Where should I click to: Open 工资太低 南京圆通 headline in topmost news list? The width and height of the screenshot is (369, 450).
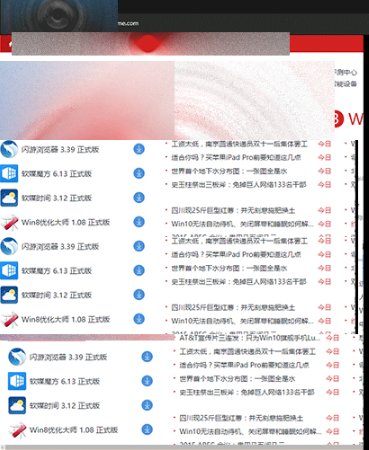(239, 144)
